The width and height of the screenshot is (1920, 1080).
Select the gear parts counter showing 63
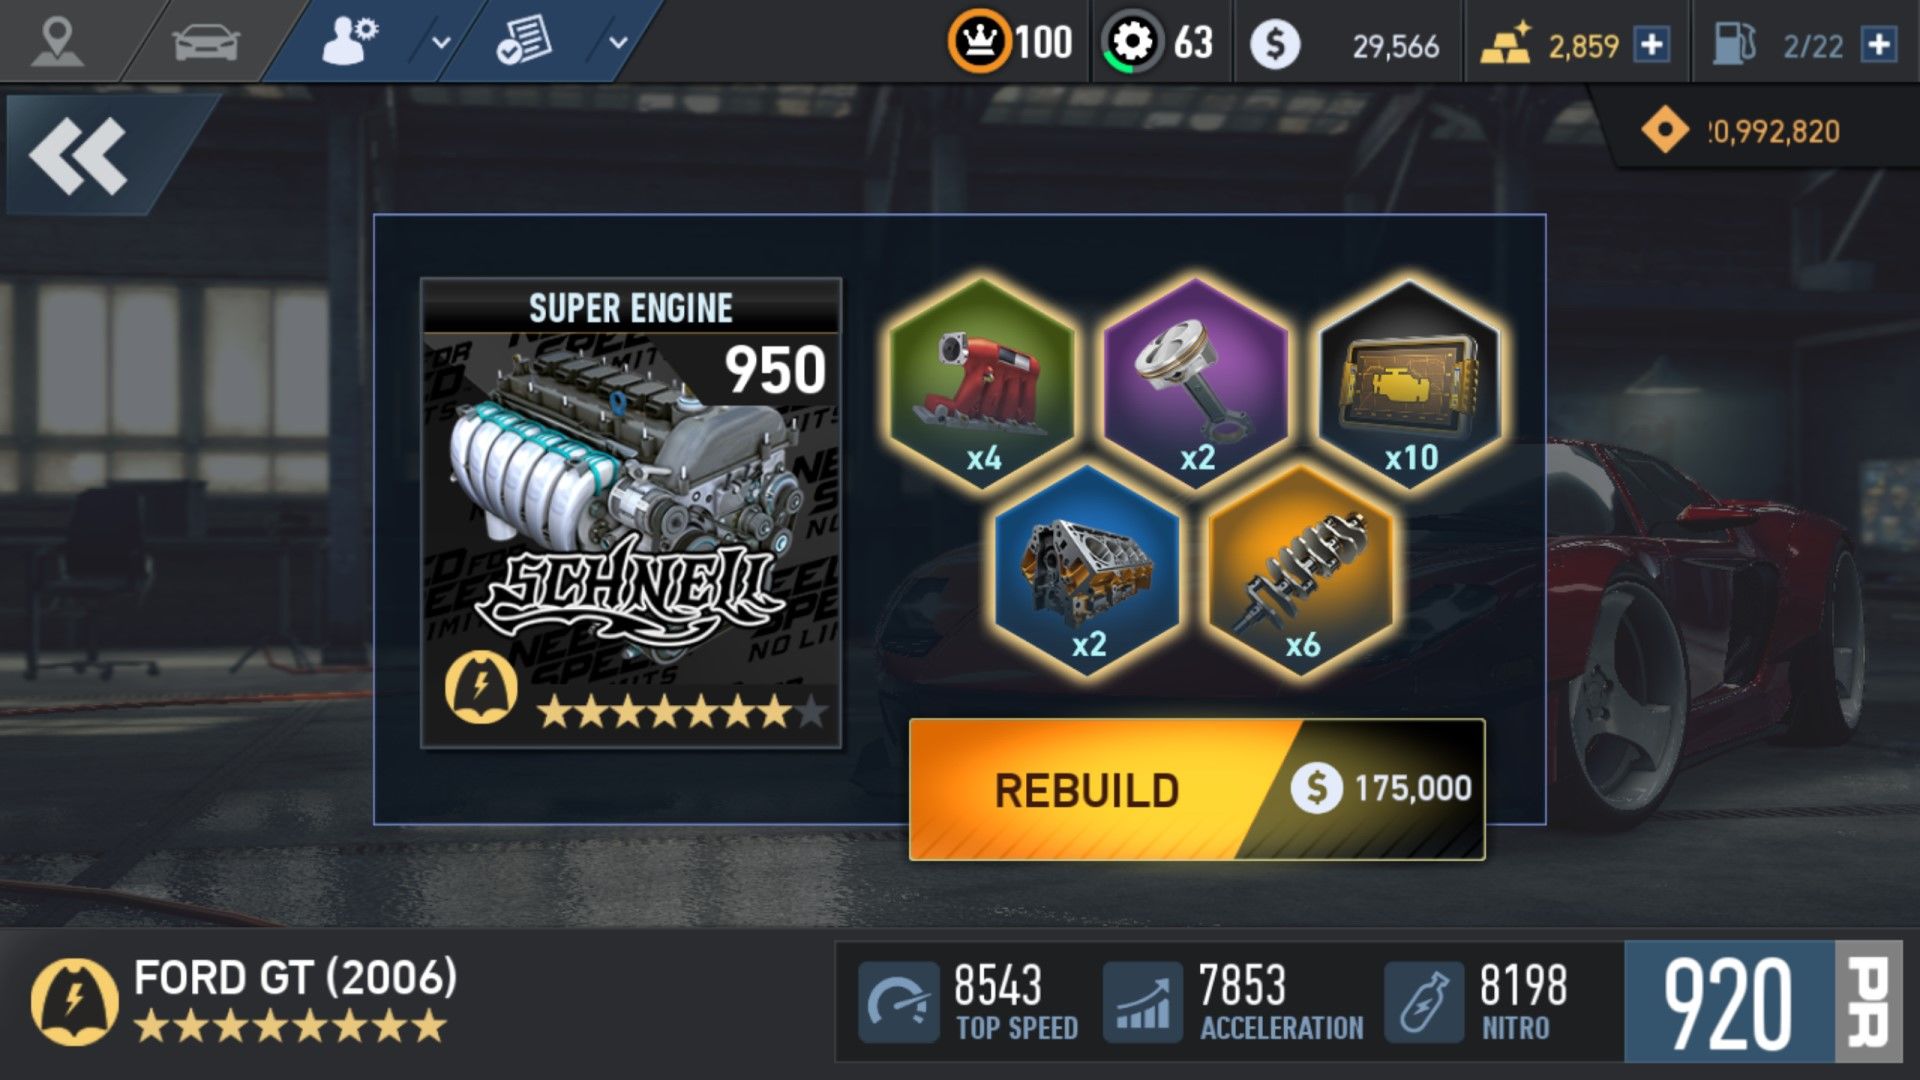pos(1132,42)
